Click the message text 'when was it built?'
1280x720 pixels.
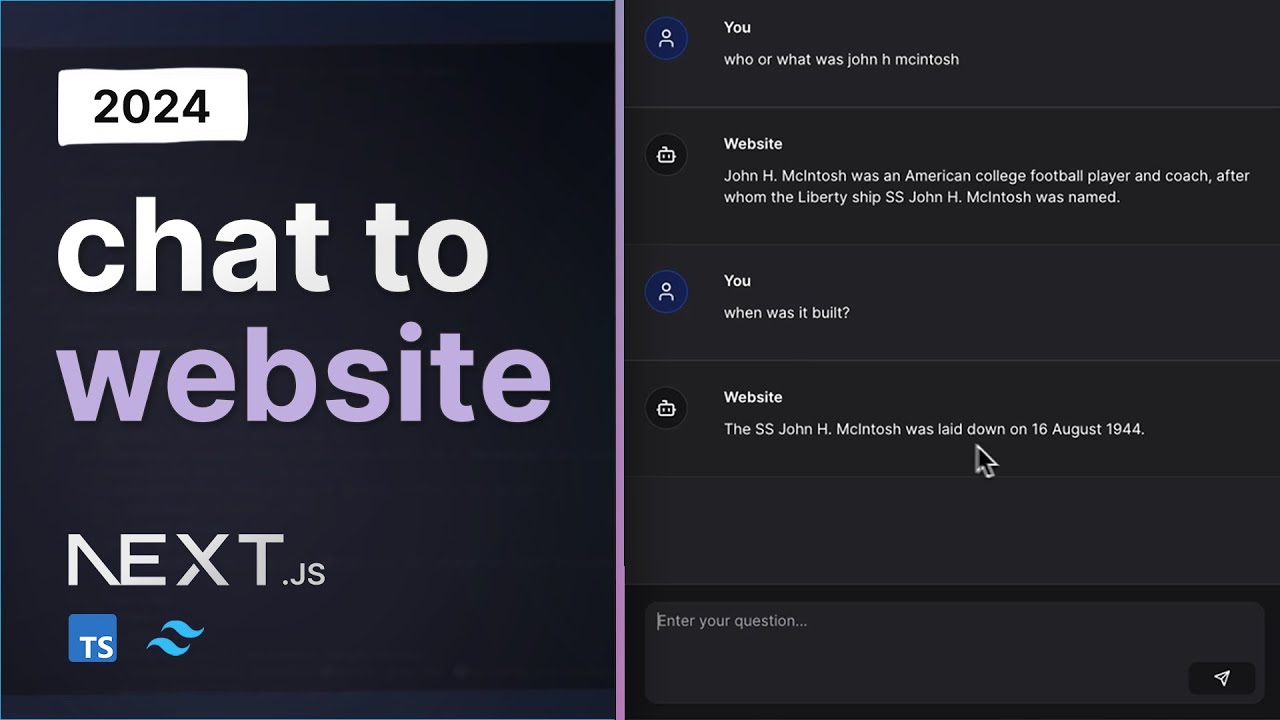787,312
